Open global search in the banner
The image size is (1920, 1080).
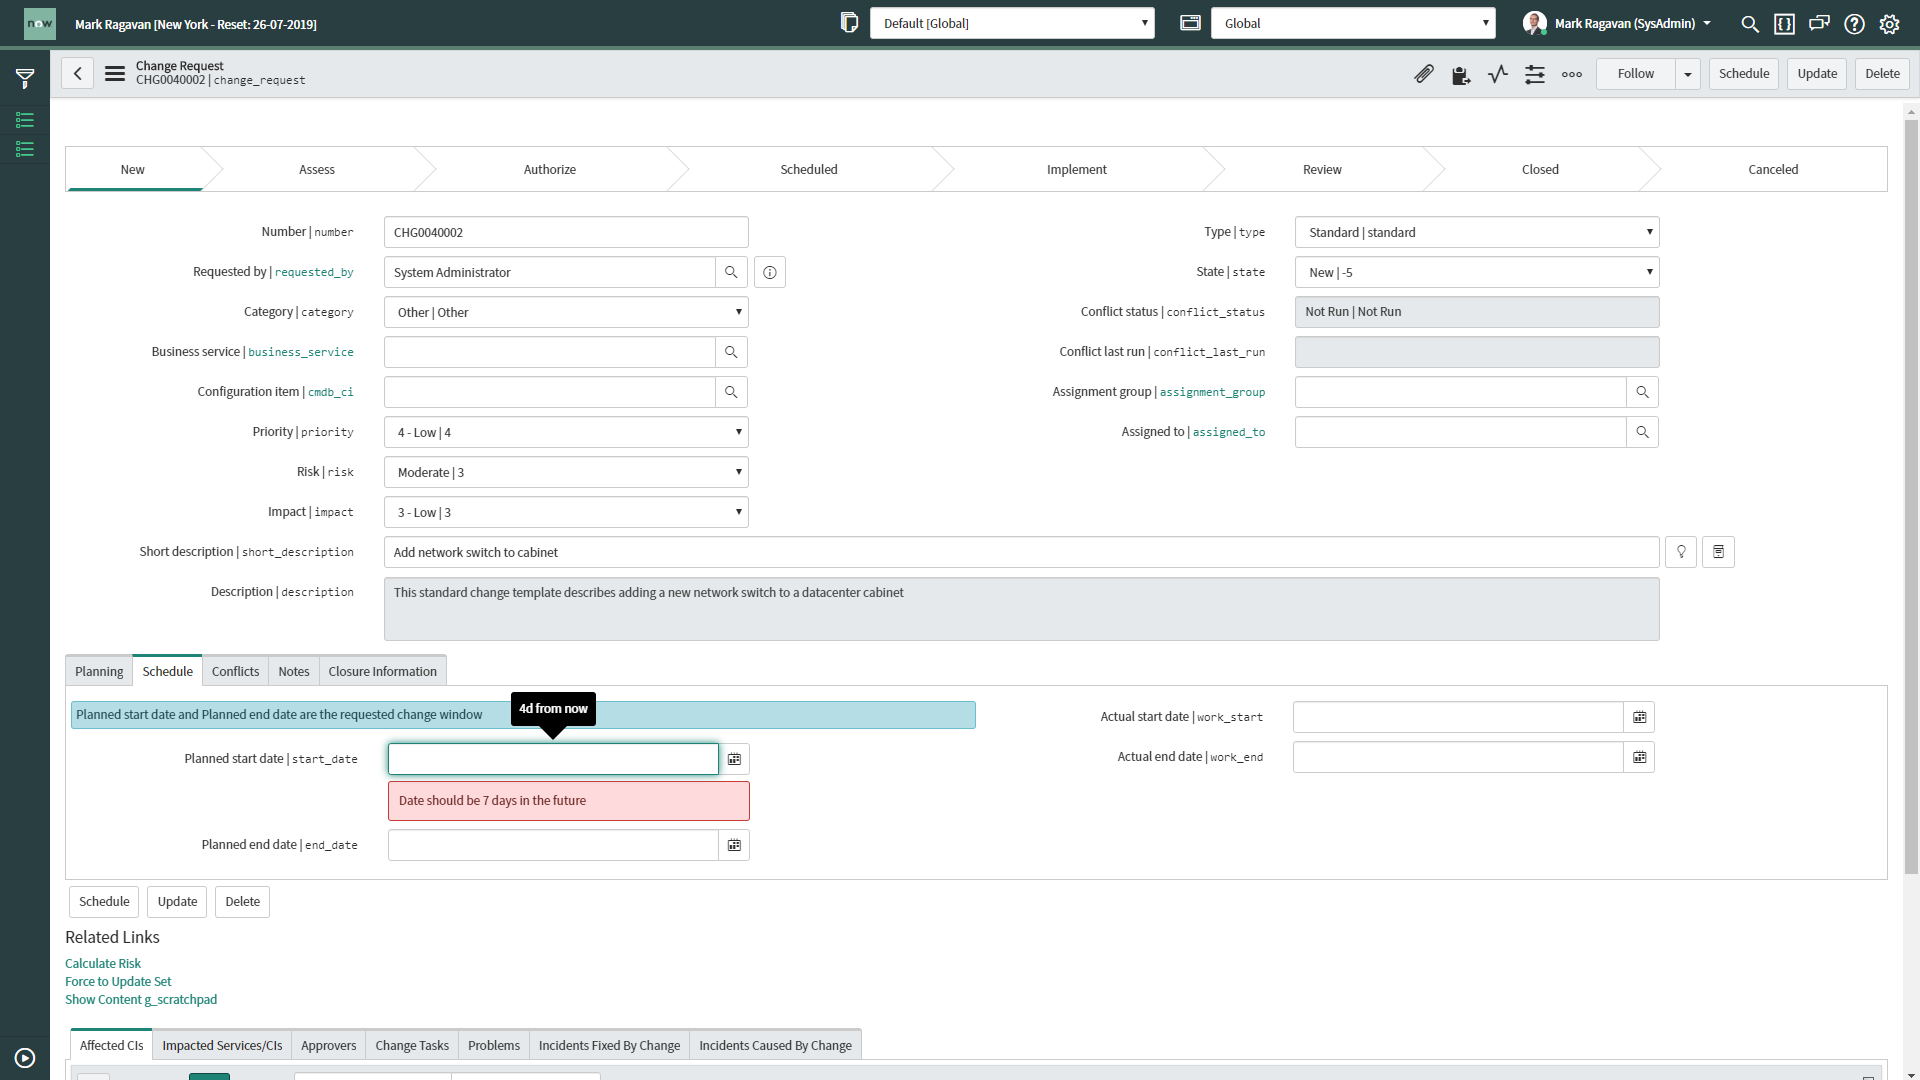(x=1750, y=23)
